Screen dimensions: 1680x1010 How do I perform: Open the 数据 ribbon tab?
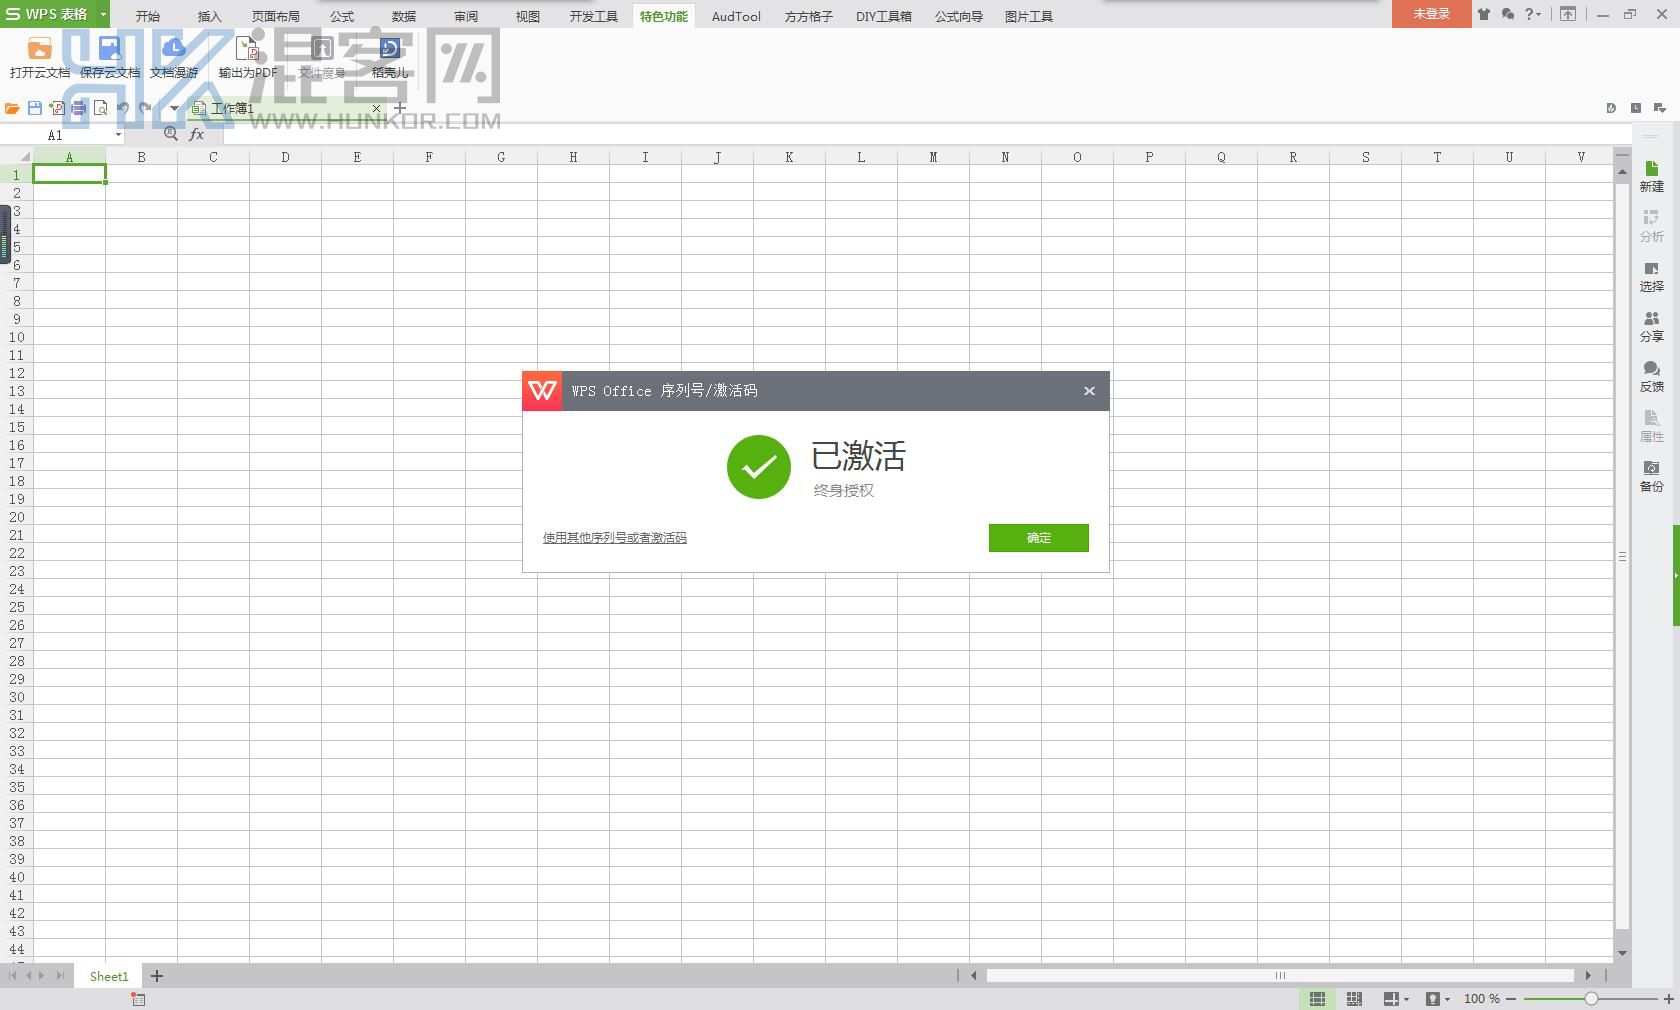pyautogui.click(x=404, y=16)
